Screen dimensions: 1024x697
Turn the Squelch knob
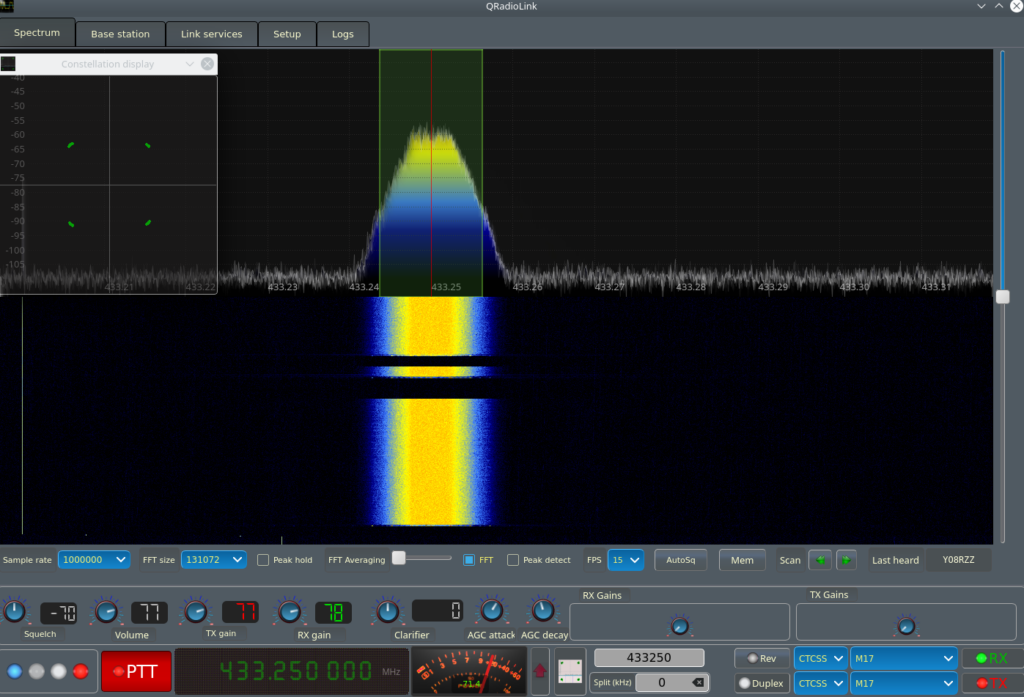coord(15,609)
